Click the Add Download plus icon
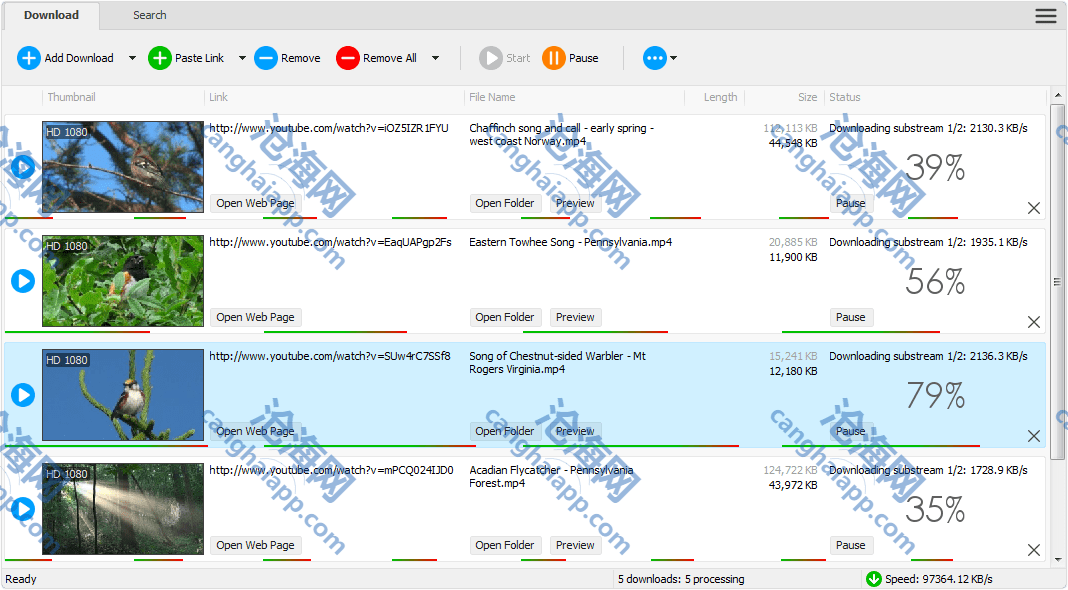Screen dimensions: 1068x590 [x=29, y=58]
